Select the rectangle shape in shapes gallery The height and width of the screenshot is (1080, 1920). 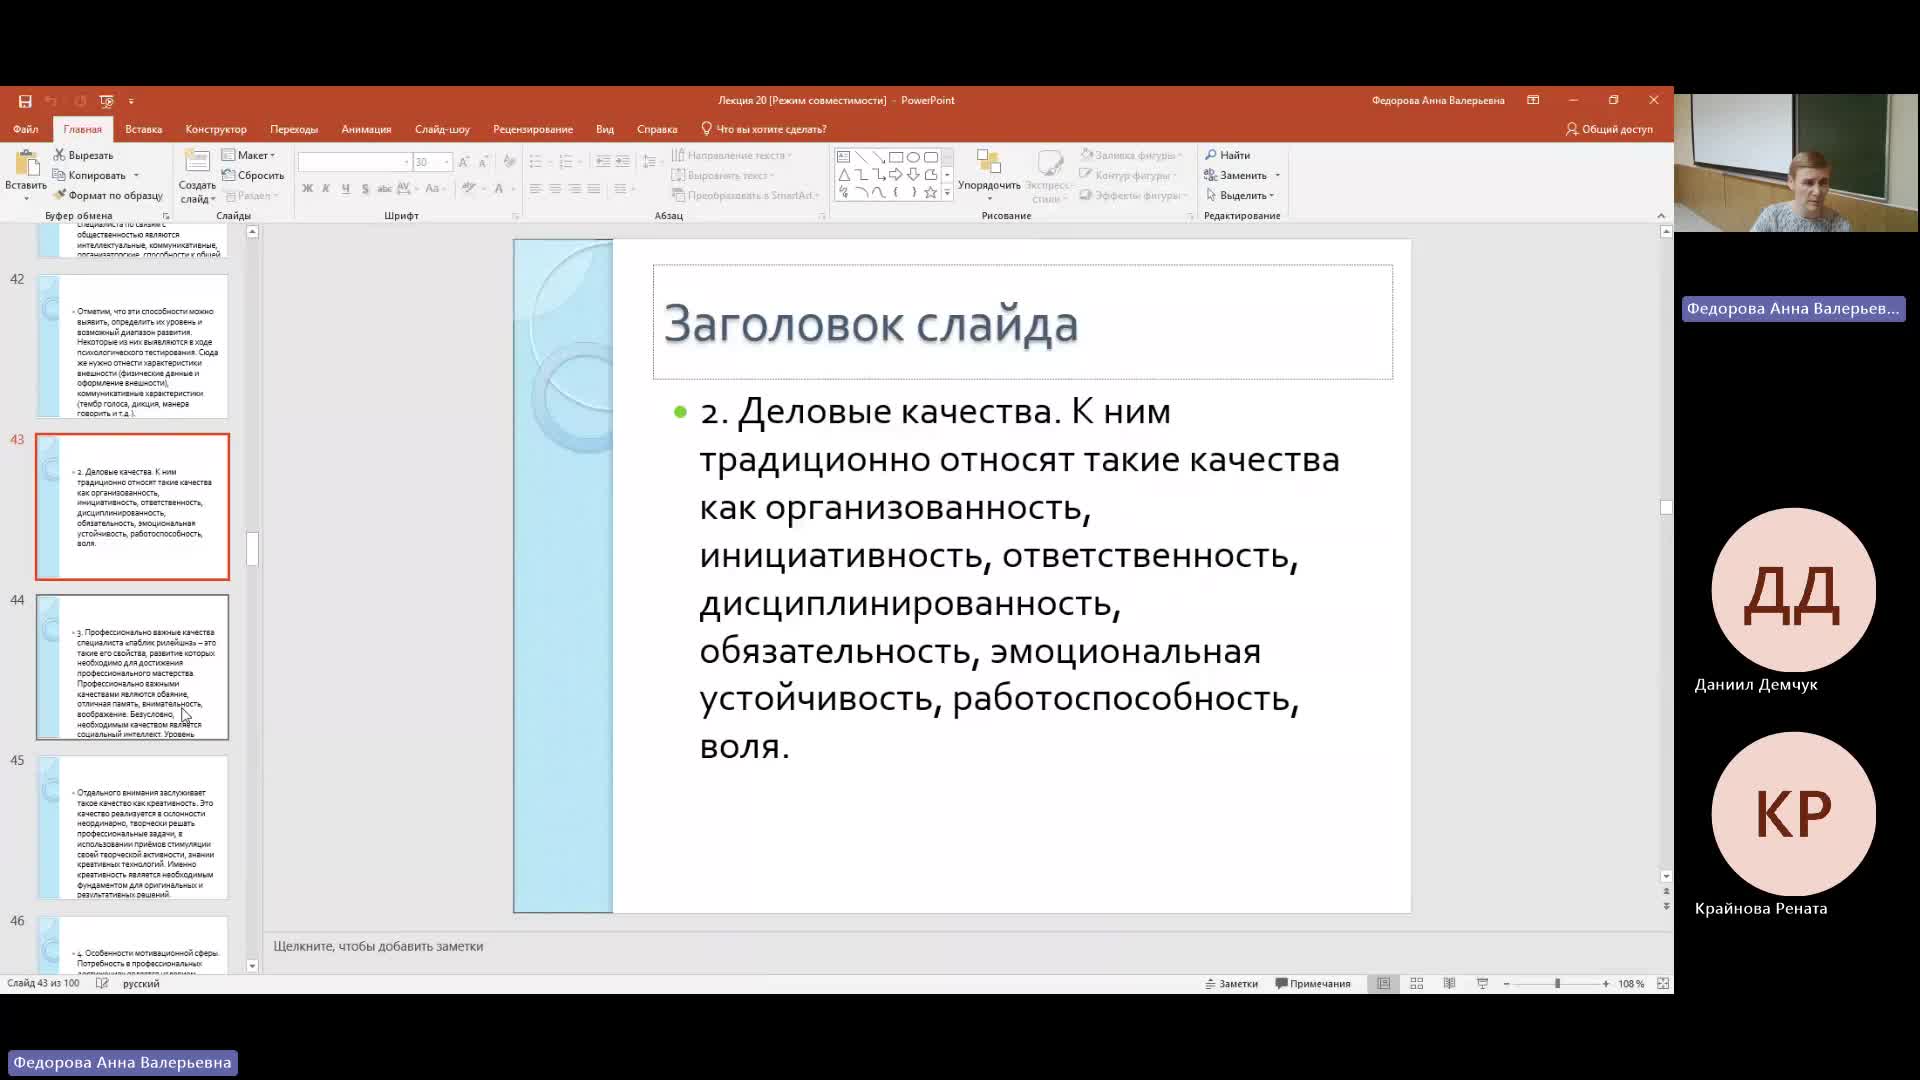point(896,157)
